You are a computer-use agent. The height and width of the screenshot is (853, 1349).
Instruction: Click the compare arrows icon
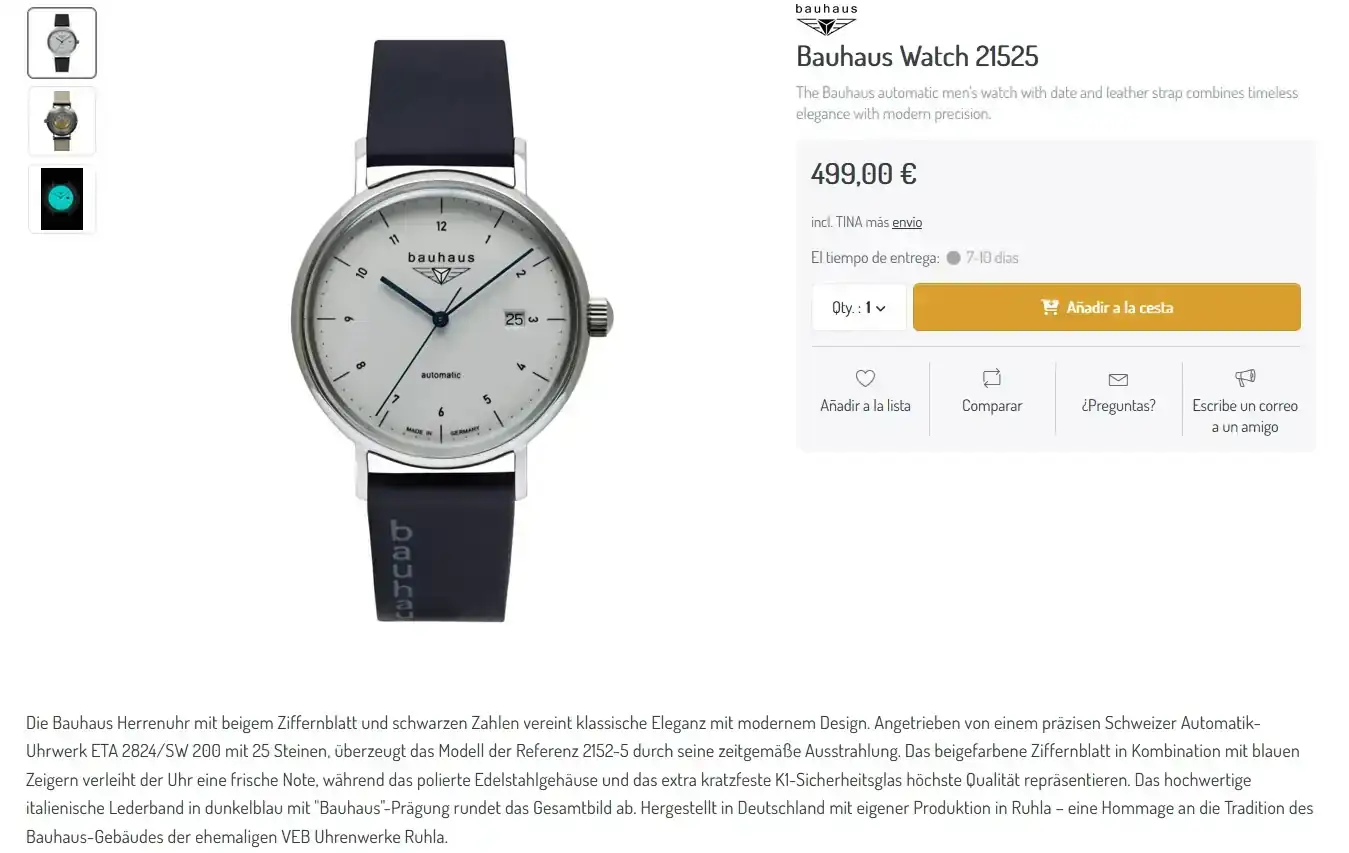pyautogui.click(x=992, y=378)
